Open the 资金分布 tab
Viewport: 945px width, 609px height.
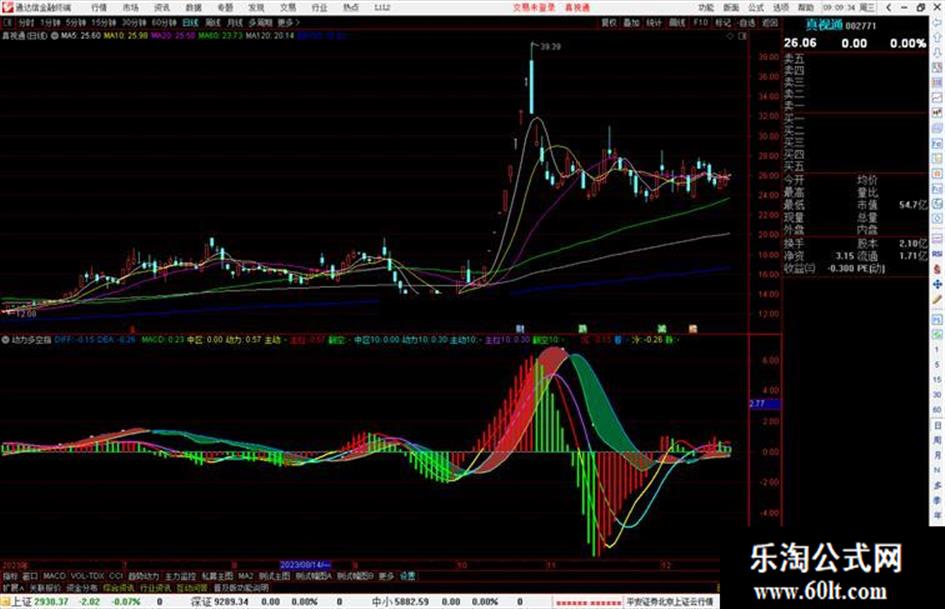click(x=82, y=587)
